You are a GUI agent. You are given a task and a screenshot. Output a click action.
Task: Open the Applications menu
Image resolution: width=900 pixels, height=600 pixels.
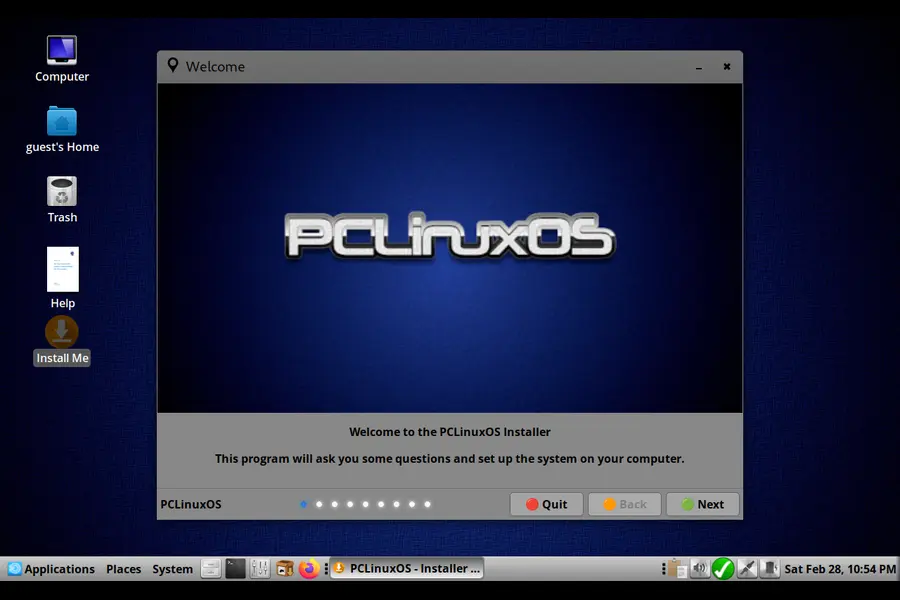coord(52,568)
